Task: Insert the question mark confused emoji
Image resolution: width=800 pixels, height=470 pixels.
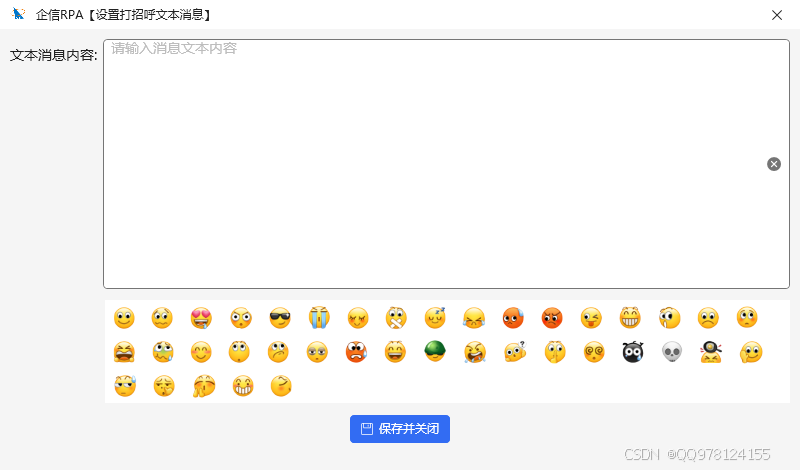Action: coord(515,352)
